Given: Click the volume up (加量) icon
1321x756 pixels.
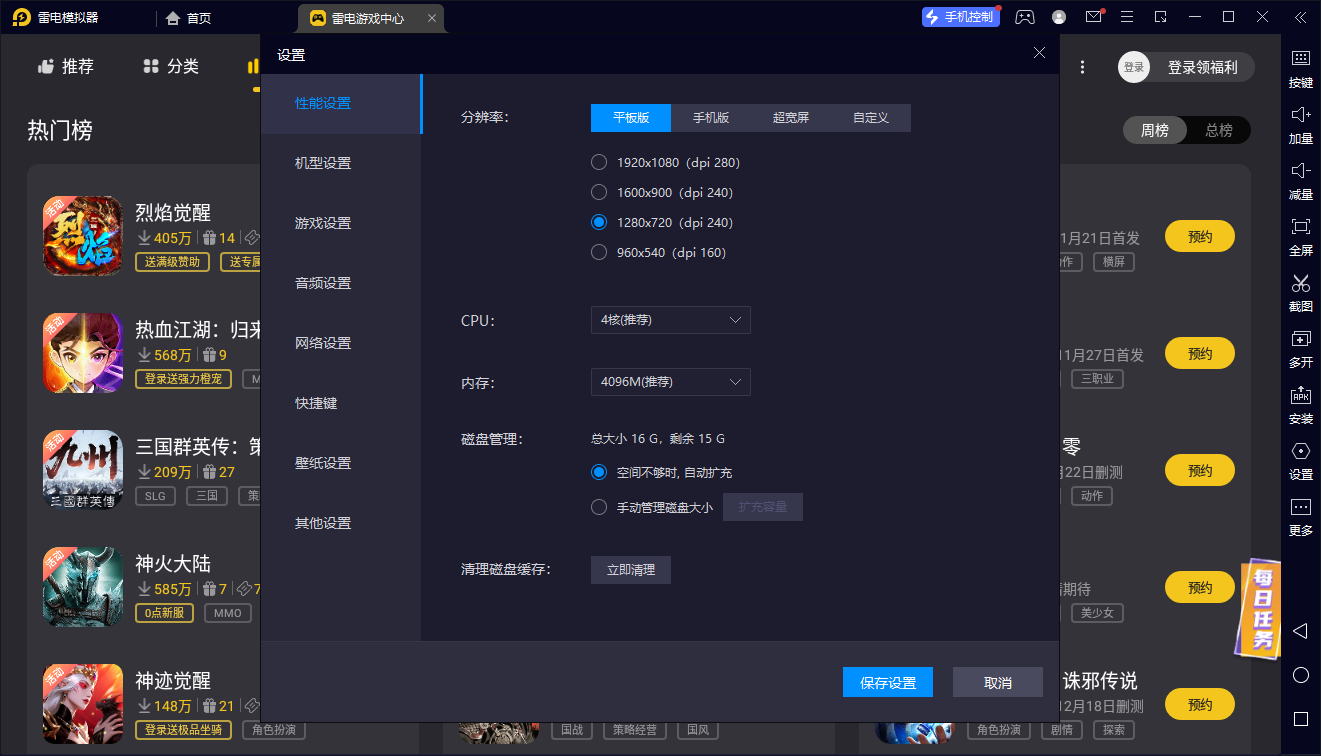Looking at the screenshot, I should [x=1300, y=126].
